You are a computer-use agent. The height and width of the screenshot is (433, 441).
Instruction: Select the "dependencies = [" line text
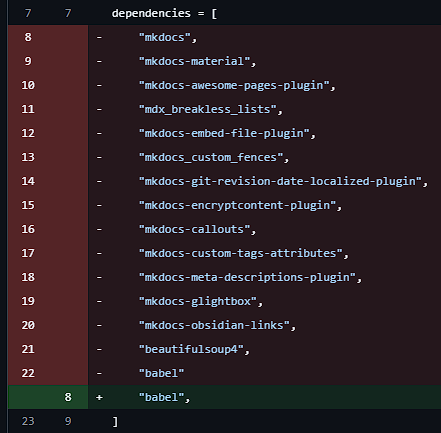pos(164,13)
